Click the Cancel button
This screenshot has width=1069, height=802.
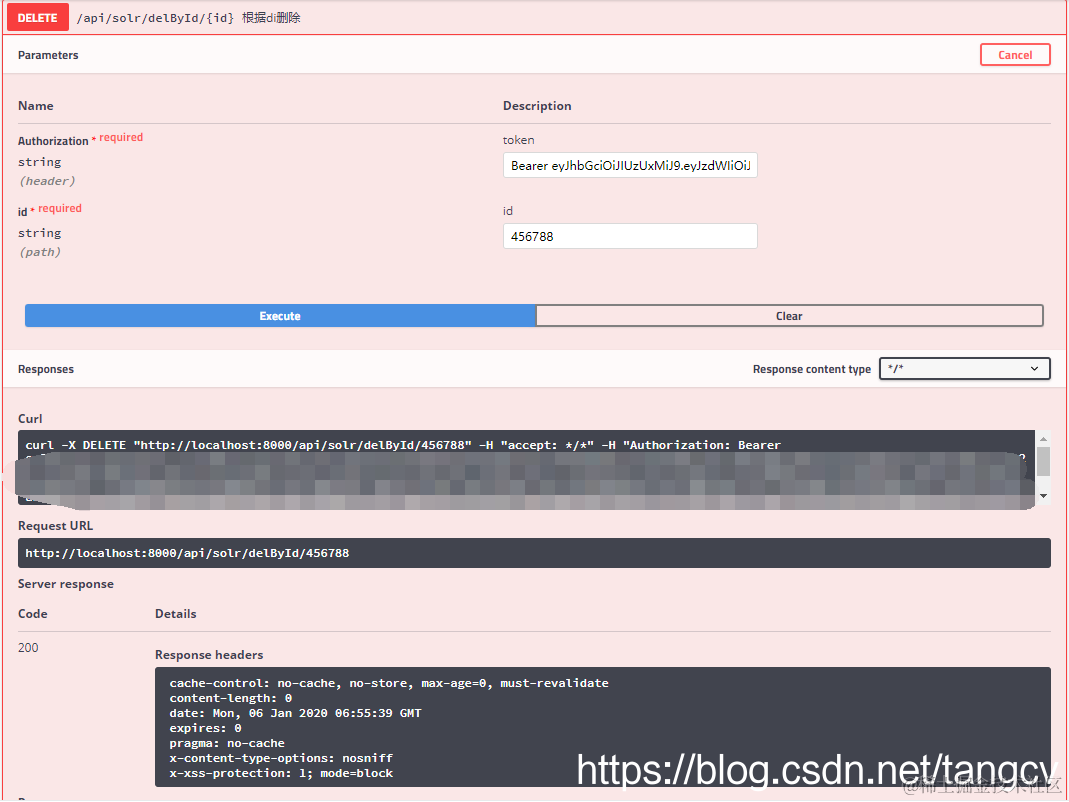coord(1014,55)
